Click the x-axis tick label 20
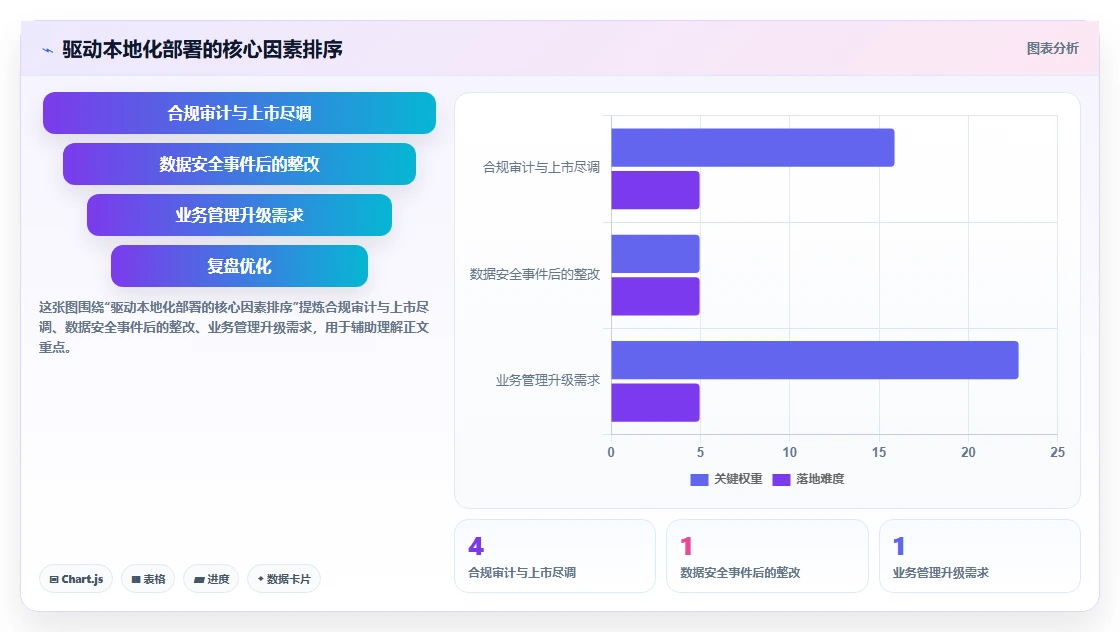1120x632 pixels. tap(968, 452)
